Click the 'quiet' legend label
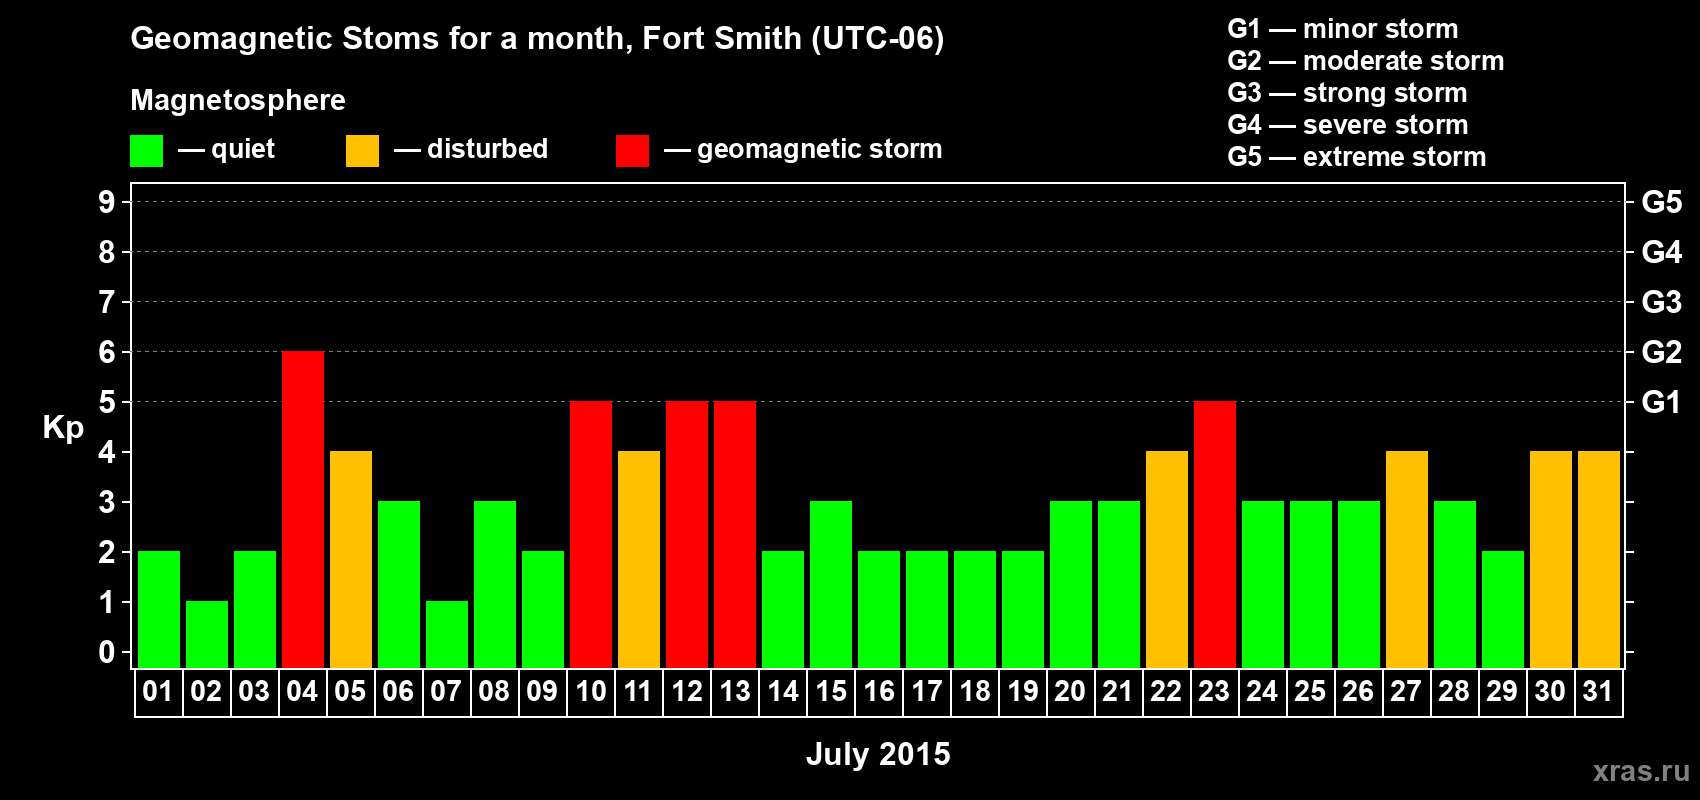This screenshot has height=800, width=1700. (x=243, y=150)
